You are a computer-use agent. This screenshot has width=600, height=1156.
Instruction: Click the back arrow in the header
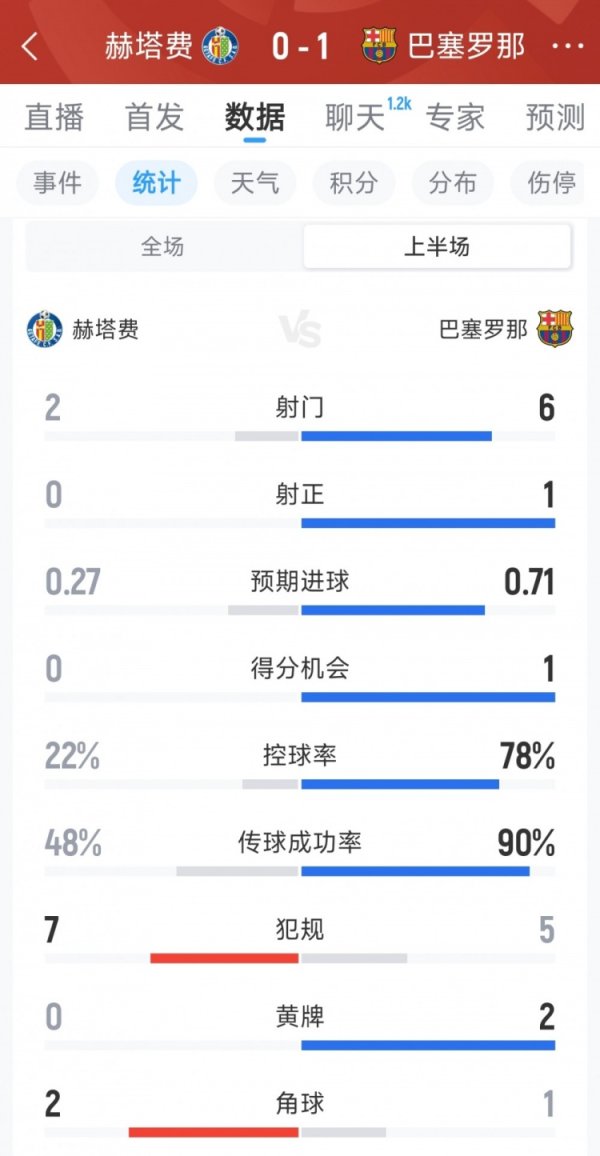click(x=30, y=44)
